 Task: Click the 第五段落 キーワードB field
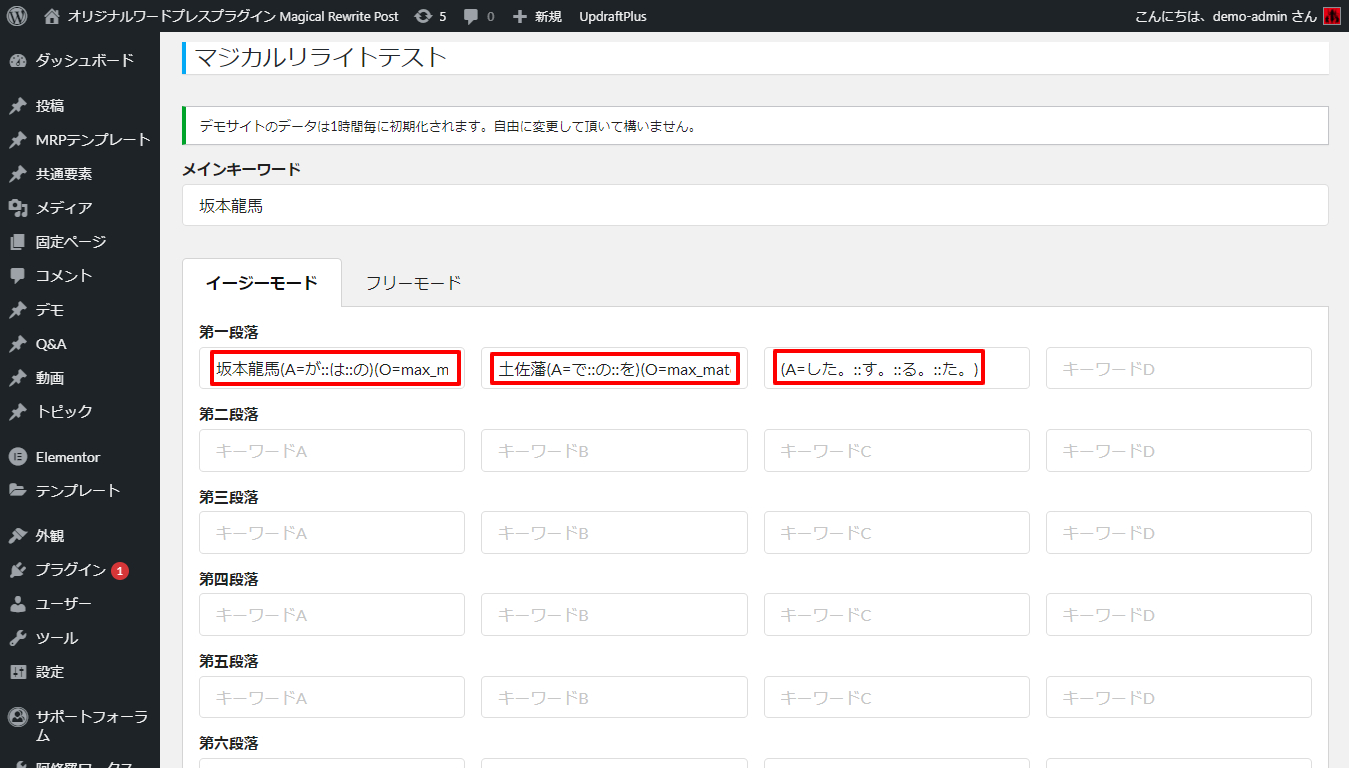[x=614, y=697]
